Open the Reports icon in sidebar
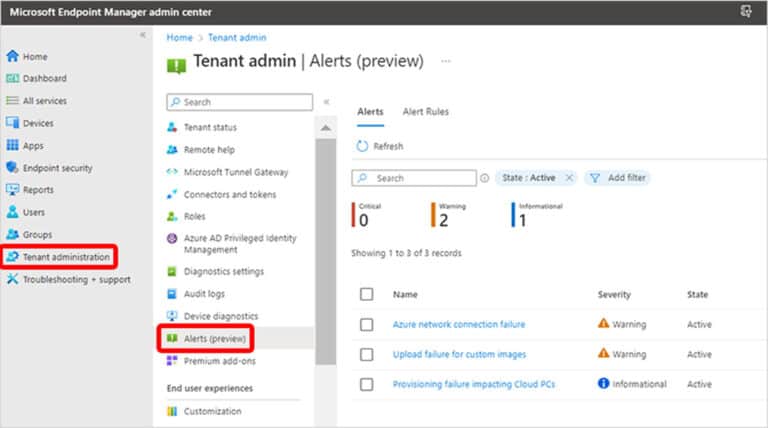 point(12,190)
